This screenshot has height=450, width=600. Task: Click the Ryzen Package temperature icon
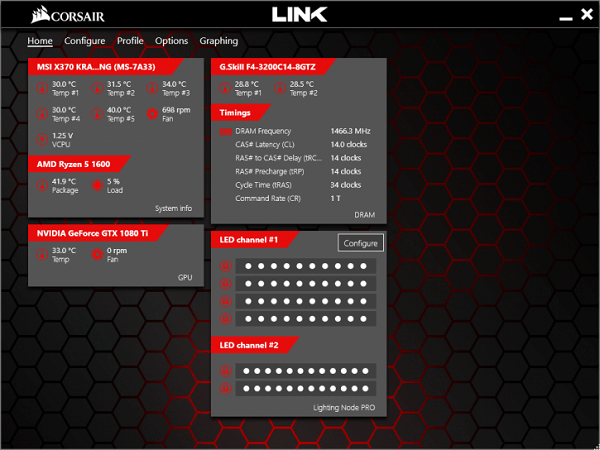point(42,185)
